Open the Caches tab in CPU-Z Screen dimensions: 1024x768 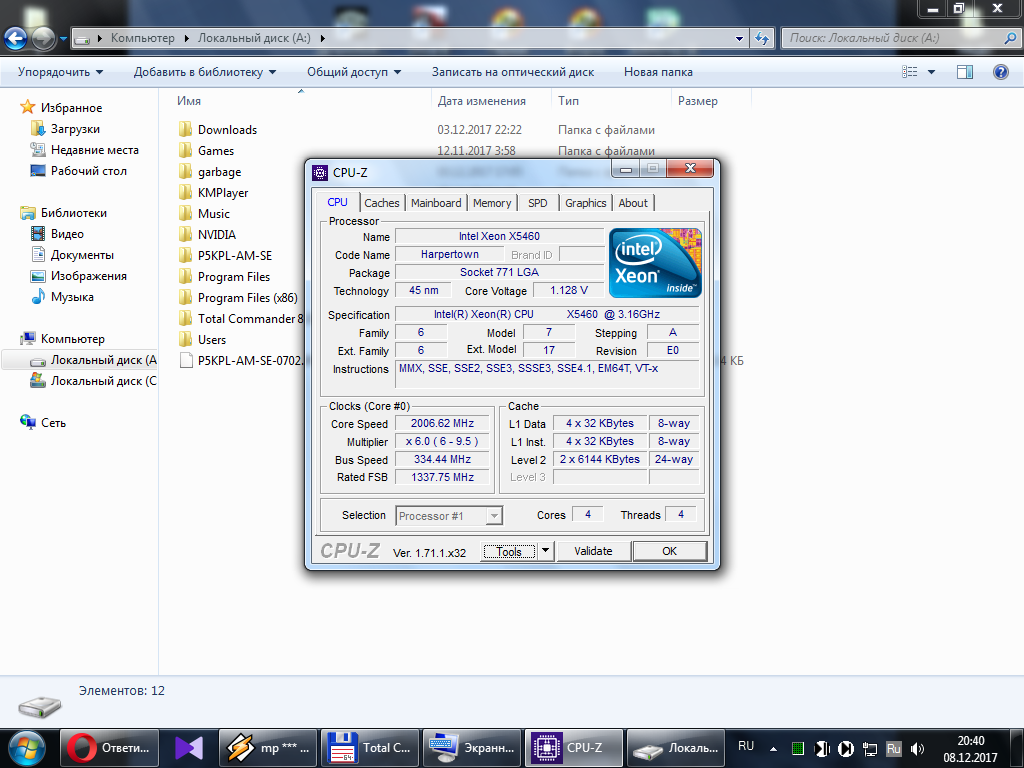tap(382, 203)
